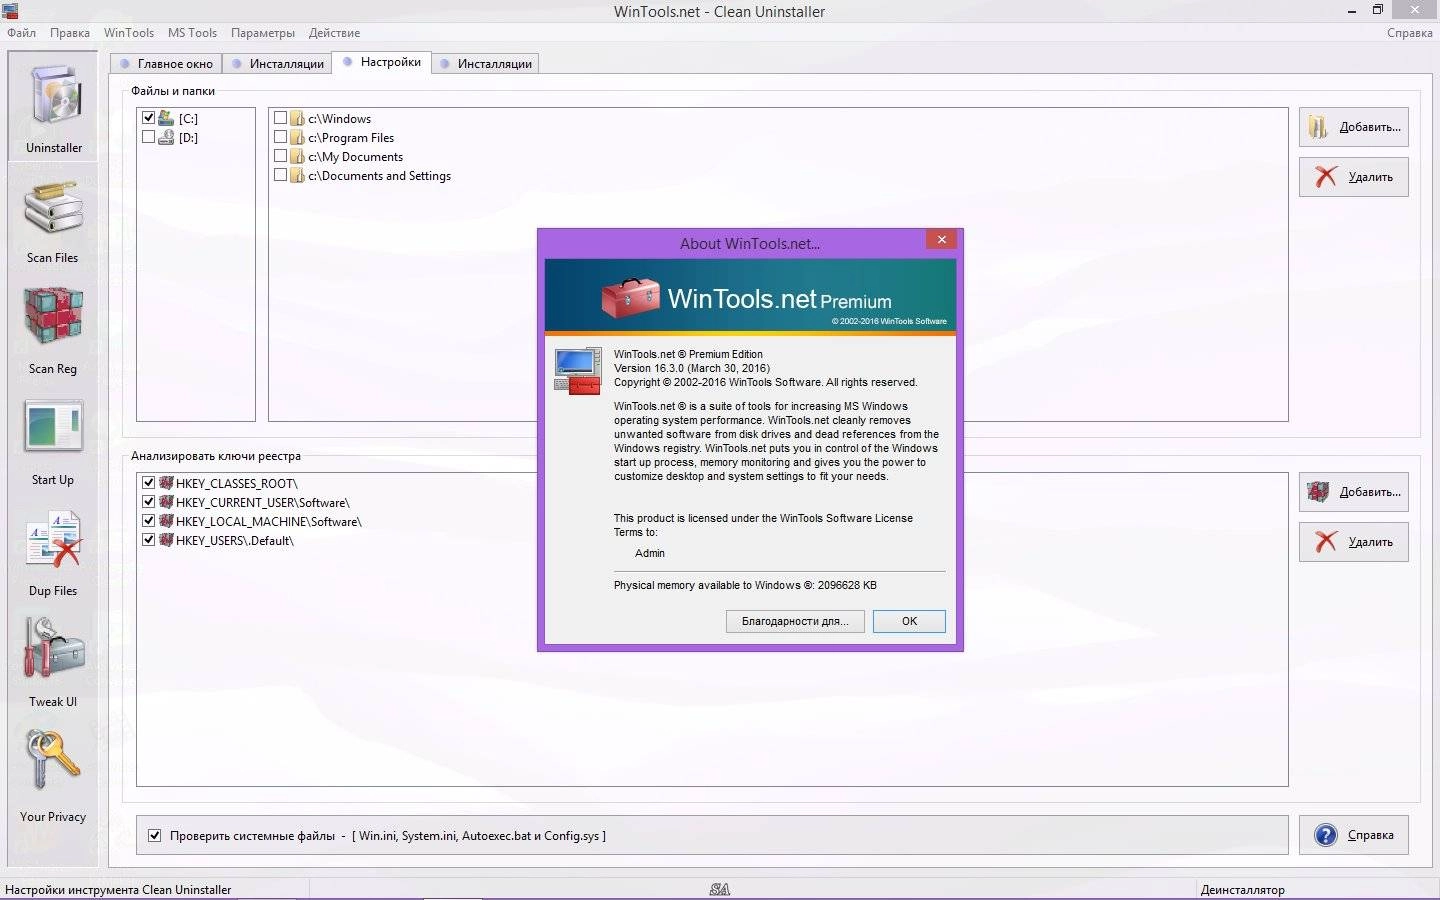The width and height of the screenshot is (1440, 900).
Task: Check the [D:] drive checkbox
Action: click(x=148, y=137)
